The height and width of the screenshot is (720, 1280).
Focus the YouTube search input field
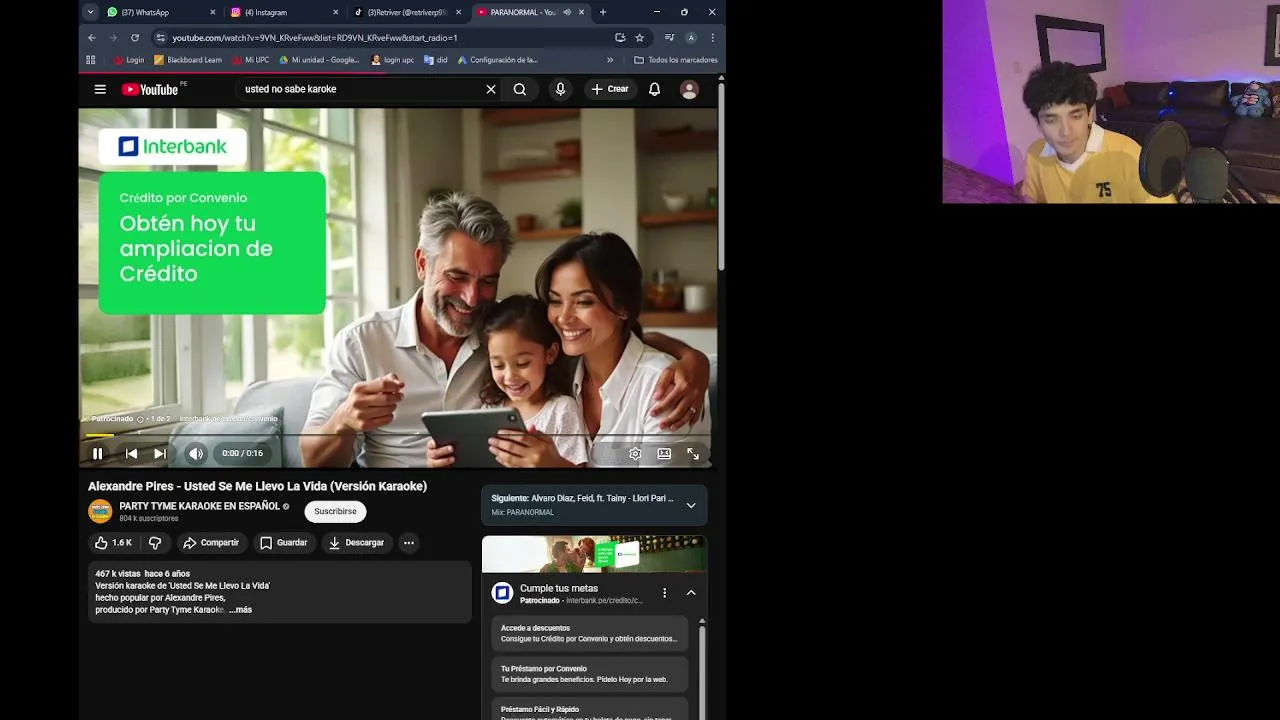coord(362,89)
